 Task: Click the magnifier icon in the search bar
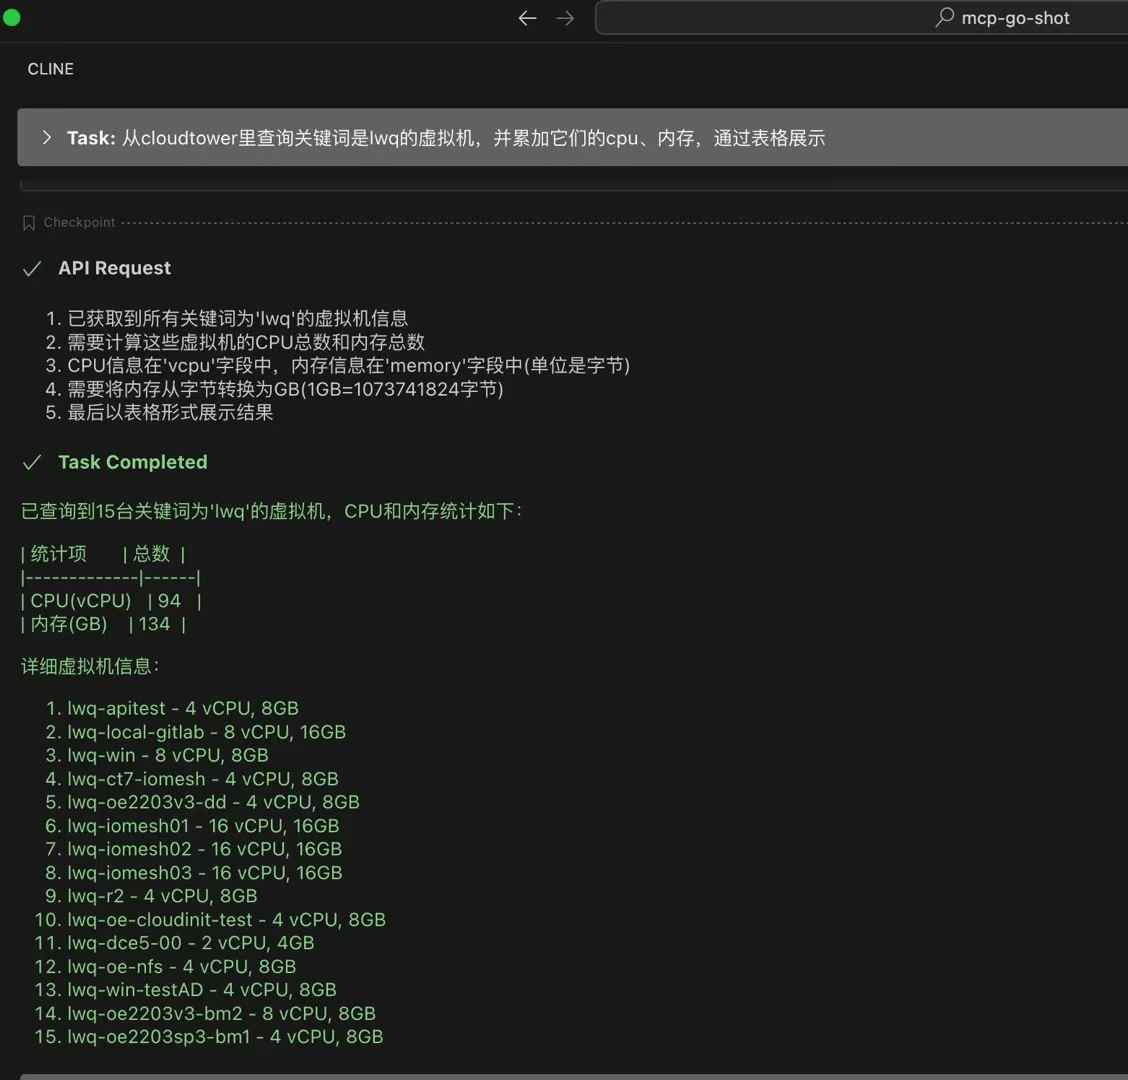click(944, 18)
